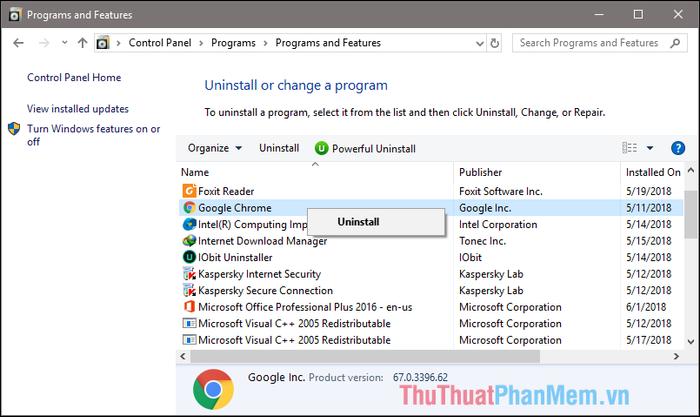Open the recent locations dropdown arrow
The width and height of the screenshot is (700, 417).
[x=65, y=42]
